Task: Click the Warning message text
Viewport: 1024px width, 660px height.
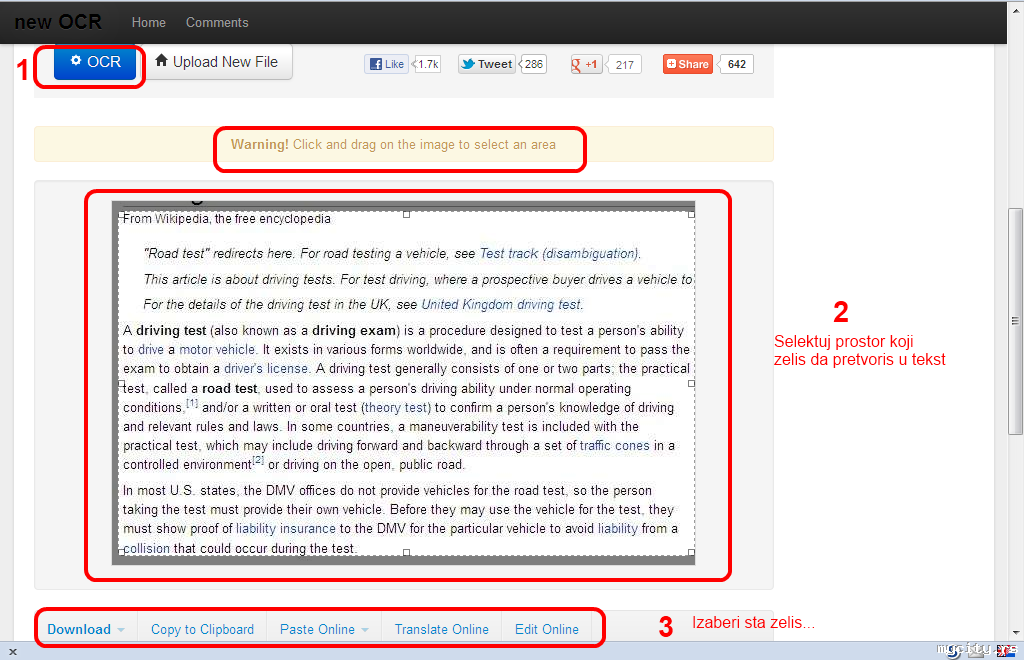Action: tap(393, 144)
